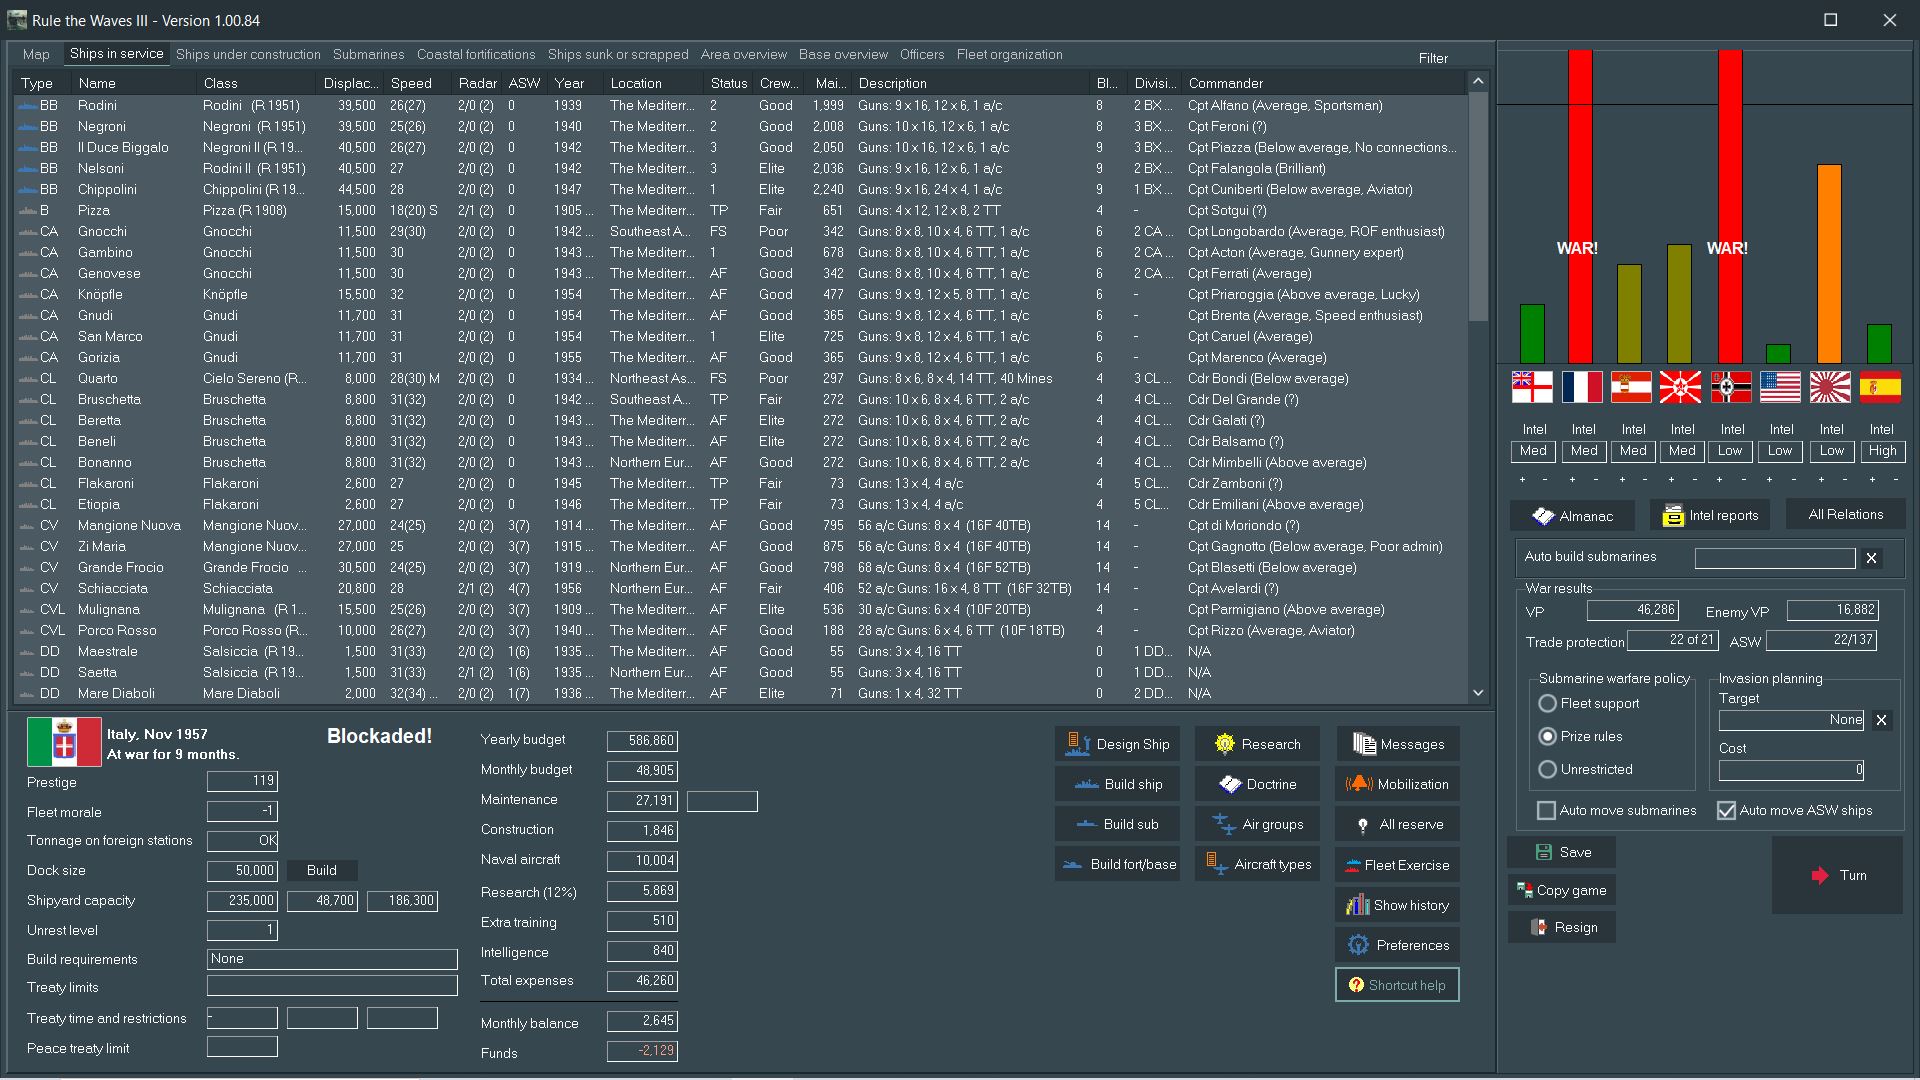Click the USA flag icon
The image size is (1920, 1080).
tap(1780, 387)
